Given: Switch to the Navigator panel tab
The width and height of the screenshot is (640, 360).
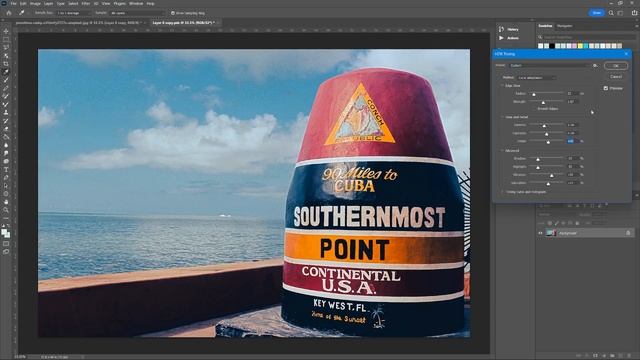Looking at the screenshot, I should coord(564,26).
